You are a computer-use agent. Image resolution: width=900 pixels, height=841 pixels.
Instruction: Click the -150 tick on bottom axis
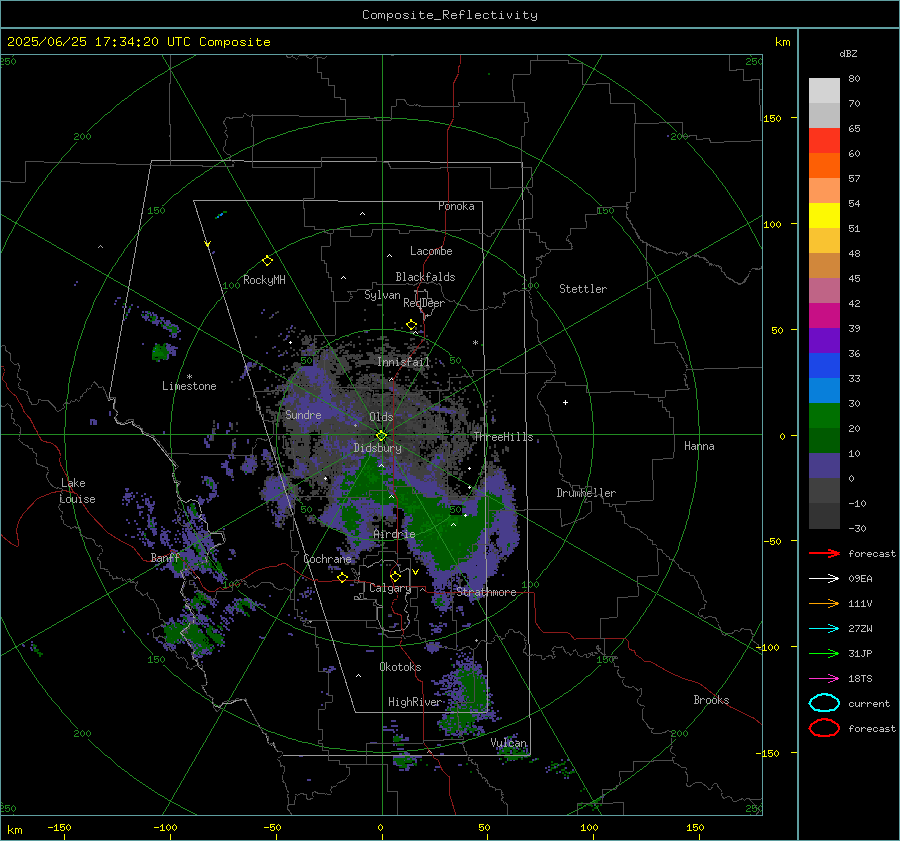tap(59, 827)
